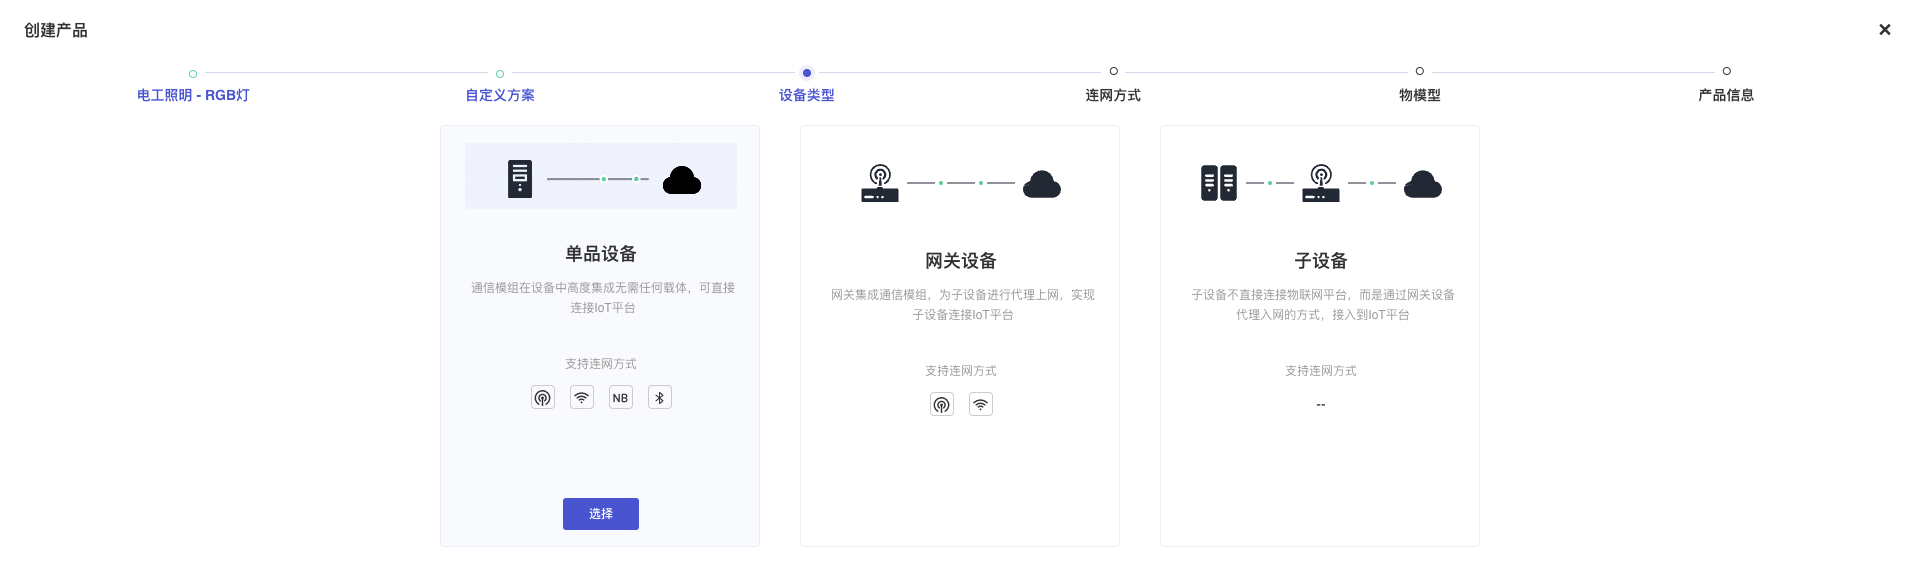Click the Wi-Fi icon under 单品设备
Screen dimensions: 1917x567
pyautogui.click(x=581, y=398)
